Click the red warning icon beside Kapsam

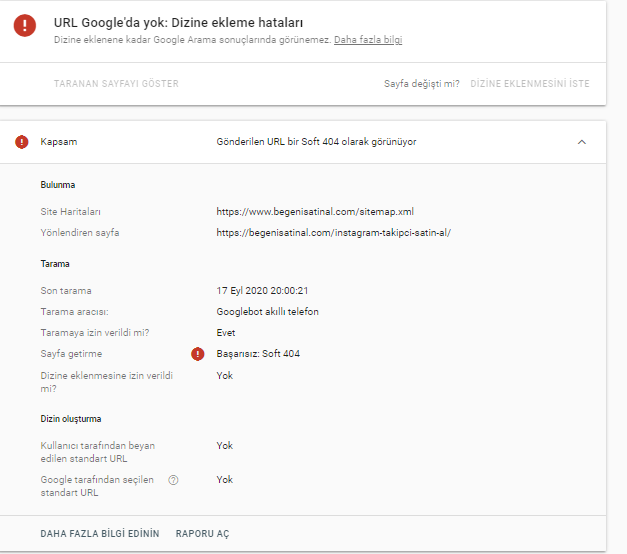click(22, 142)
